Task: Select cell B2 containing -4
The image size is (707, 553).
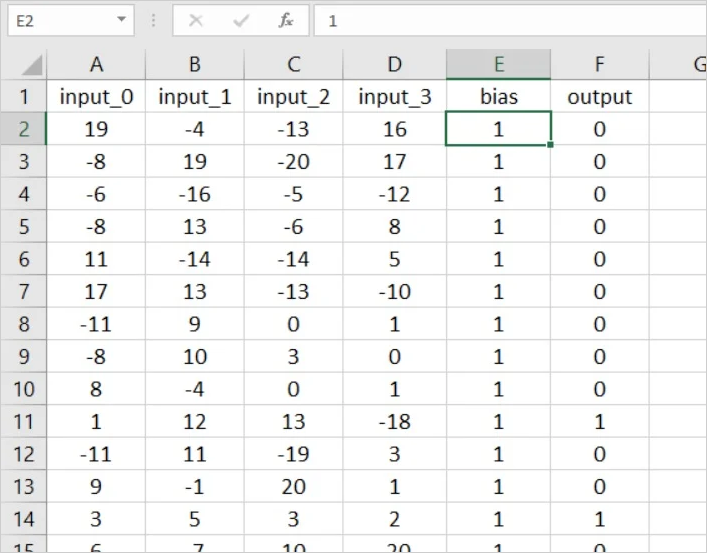Action: pos(195,129)
